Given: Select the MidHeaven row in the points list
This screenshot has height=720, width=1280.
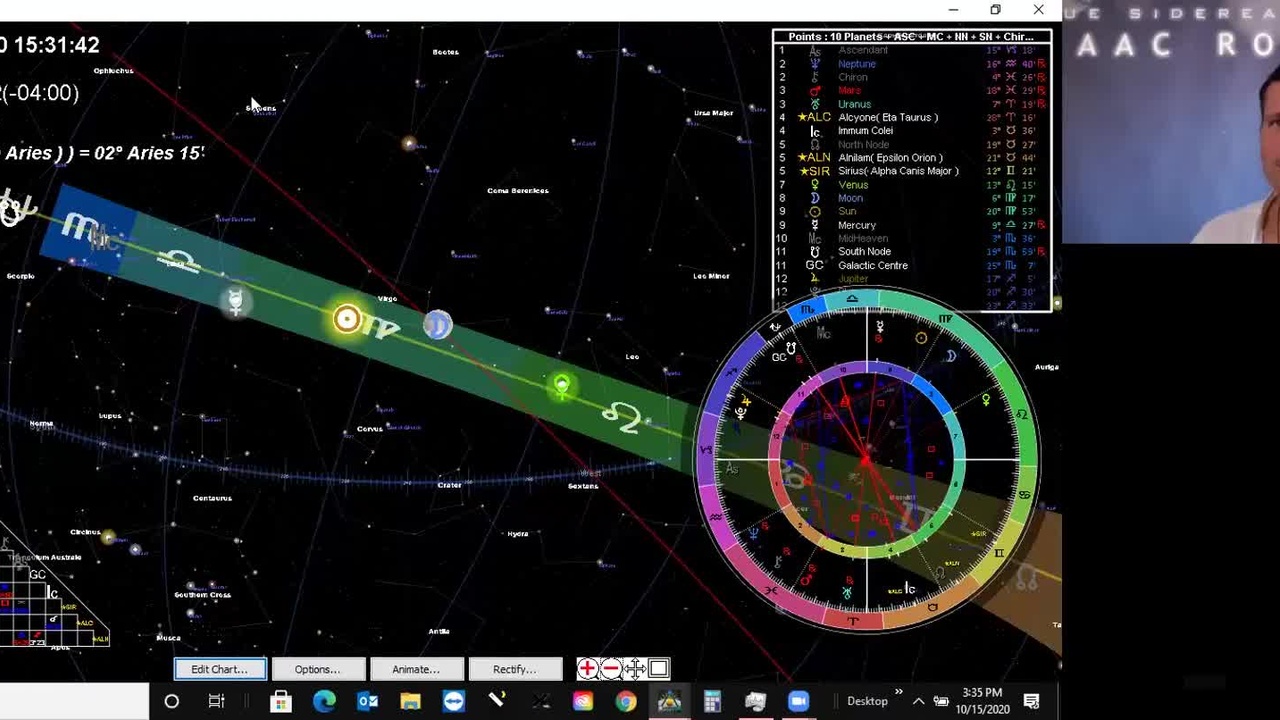Looking at the screenshot, I should [911, 239].
